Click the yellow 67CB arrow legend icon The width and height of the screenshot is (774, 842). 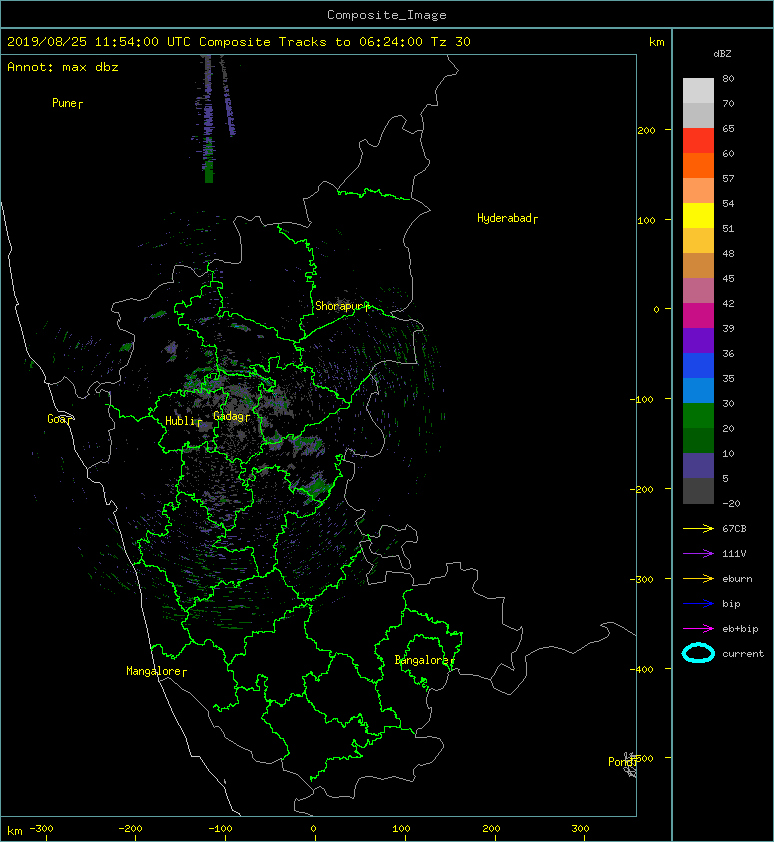[698, 528]
